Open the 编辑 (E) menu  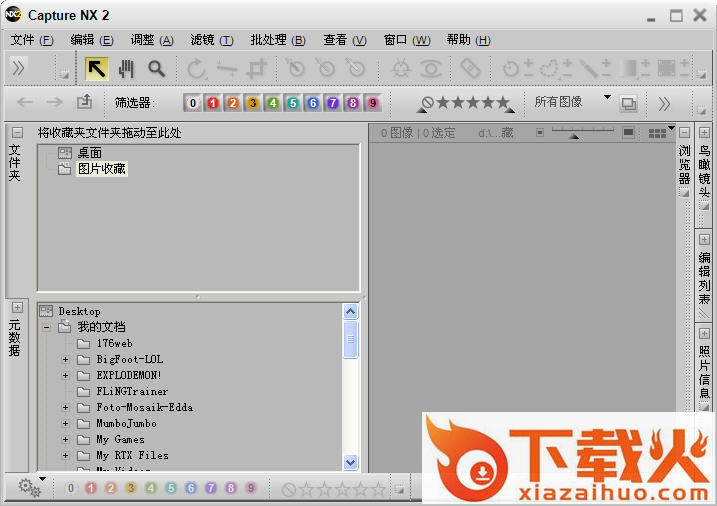point(91,40)
